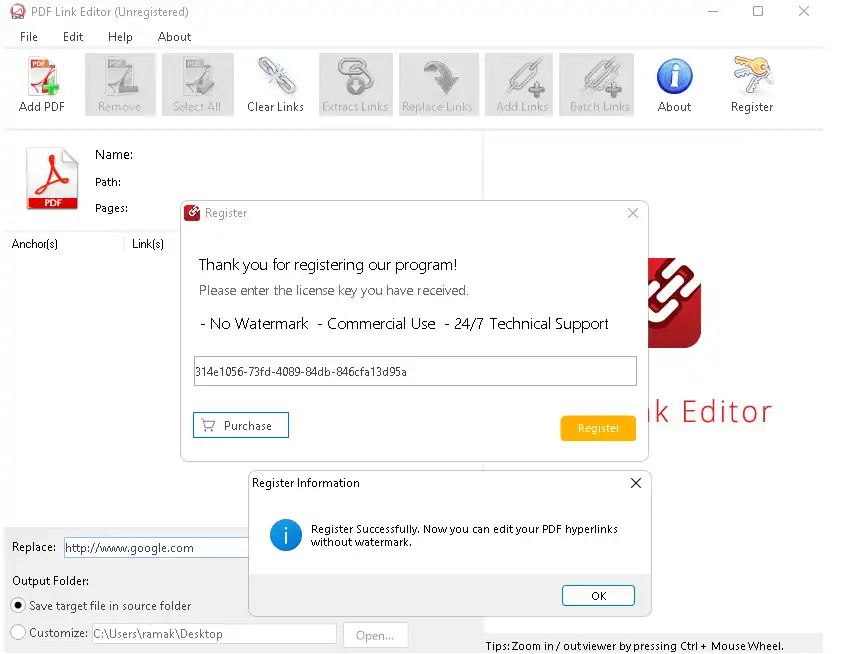Click the Purchase button with cart
Viewport: 841px width, 654px height.
[240, 426]
